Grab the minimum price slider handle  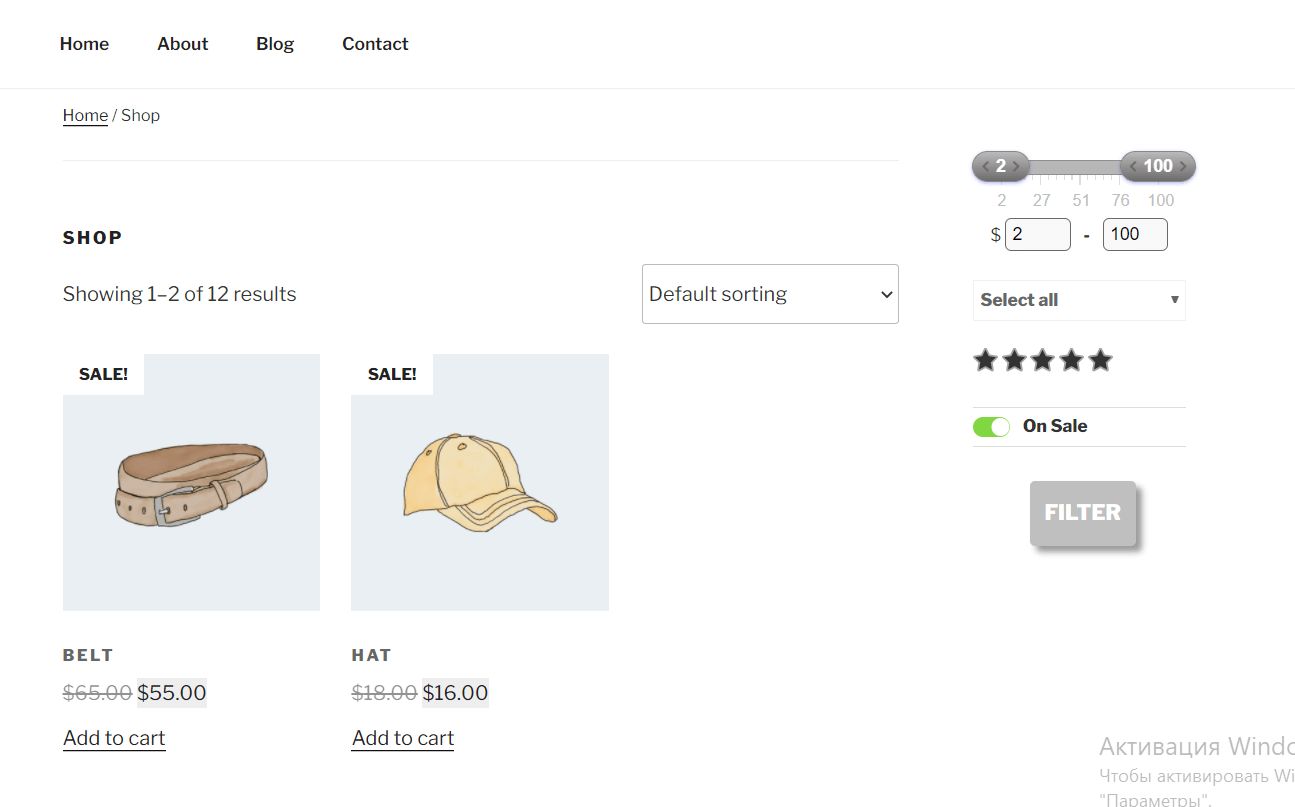(1000, 166)
